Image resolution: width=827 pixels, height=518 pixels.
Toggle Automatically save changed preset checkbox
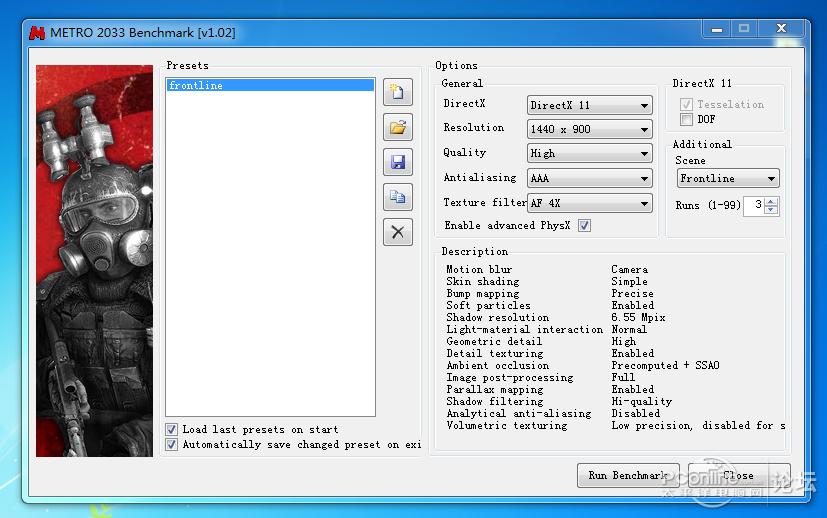coord(173,445)
